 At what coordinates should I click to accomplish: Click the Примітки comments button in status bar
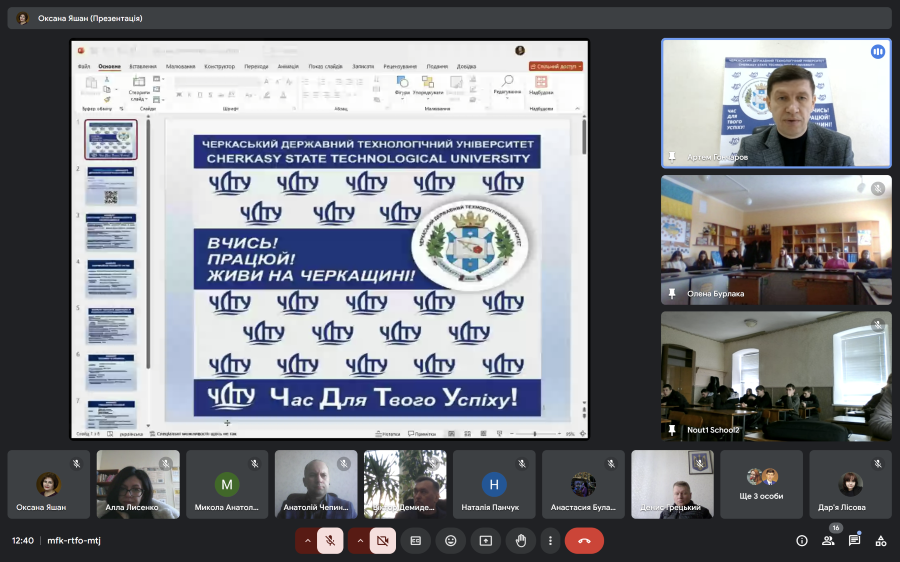click(x=422, y=434)
